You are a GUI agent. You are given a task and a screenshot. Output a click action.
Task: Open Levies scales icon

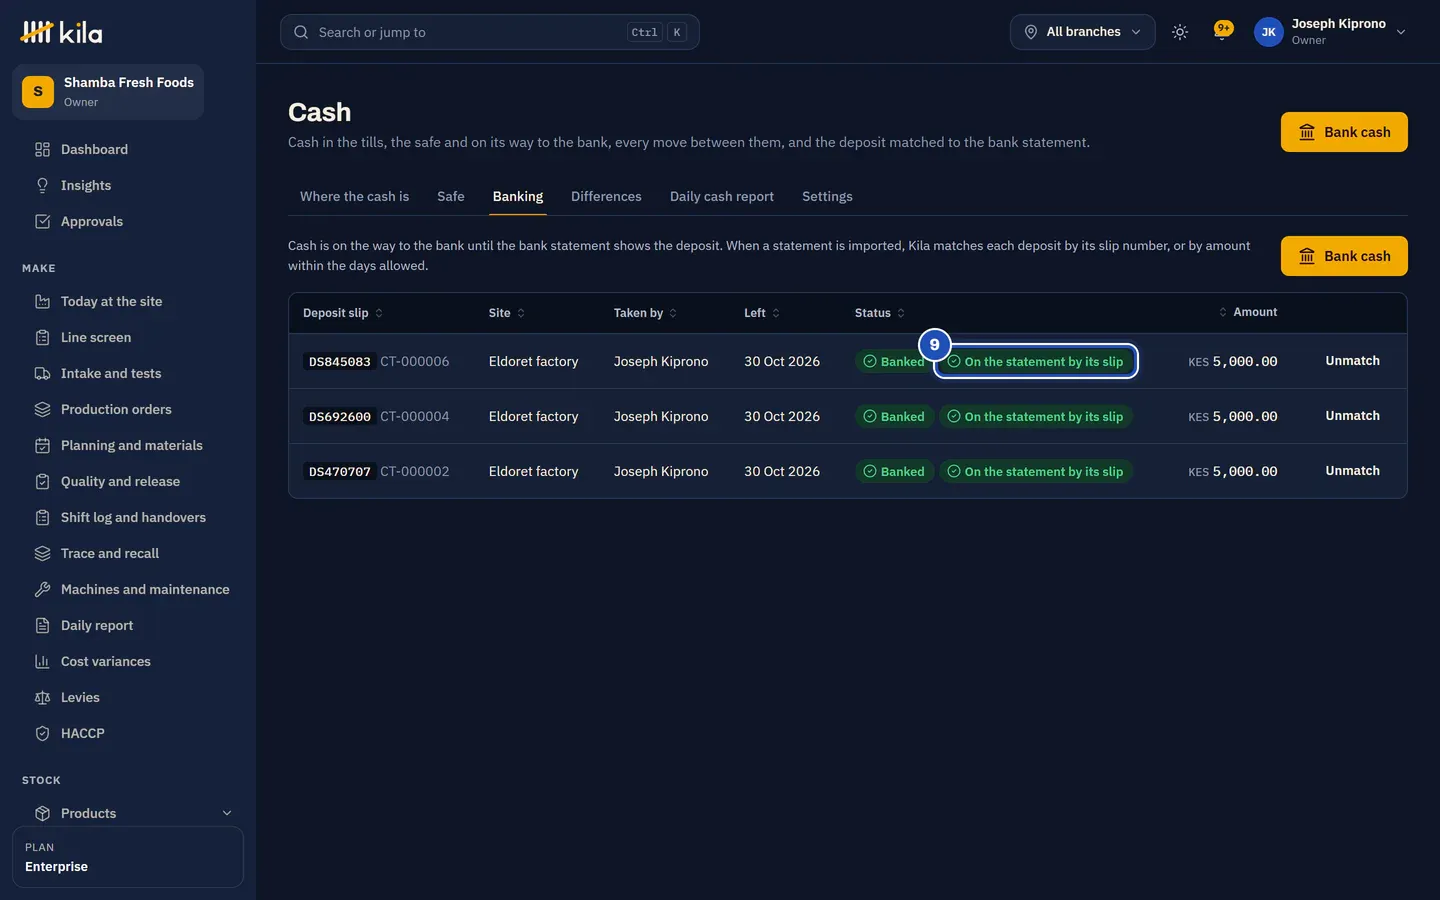coord(42,697)
